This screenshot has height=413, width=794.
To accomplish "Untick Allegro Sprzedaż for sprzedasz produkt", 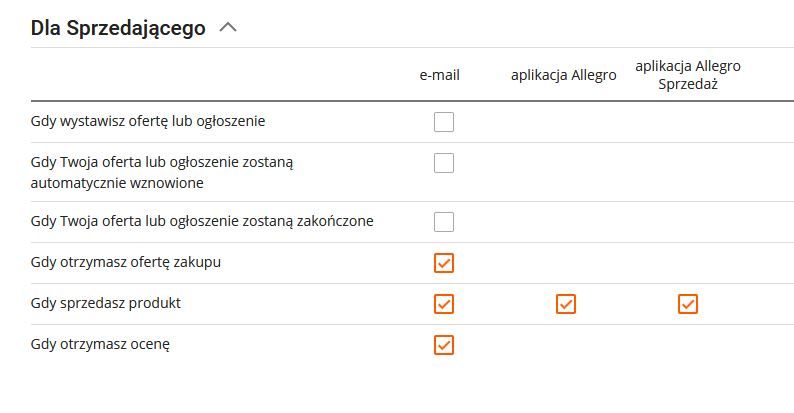I will (x=688, y=304).
